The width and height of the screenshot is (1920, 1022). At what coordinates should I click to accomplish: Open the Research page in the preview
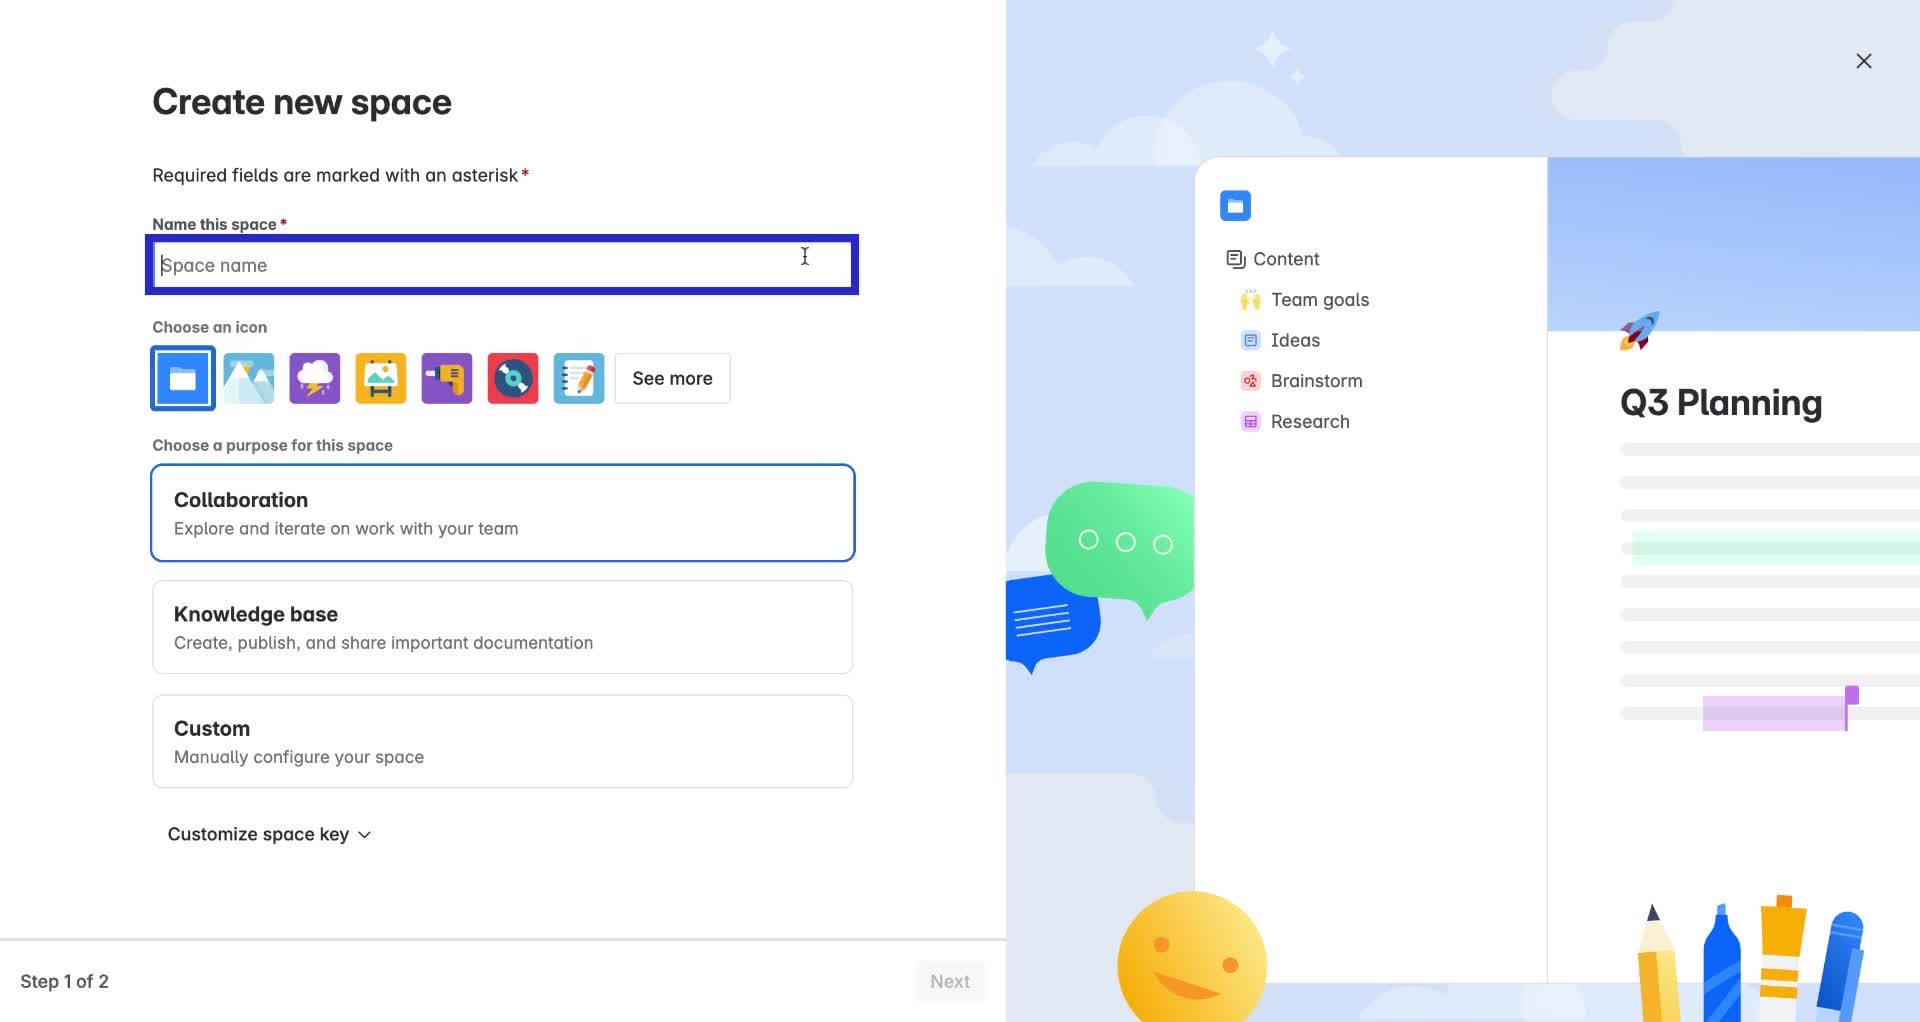pos(1310,421)
